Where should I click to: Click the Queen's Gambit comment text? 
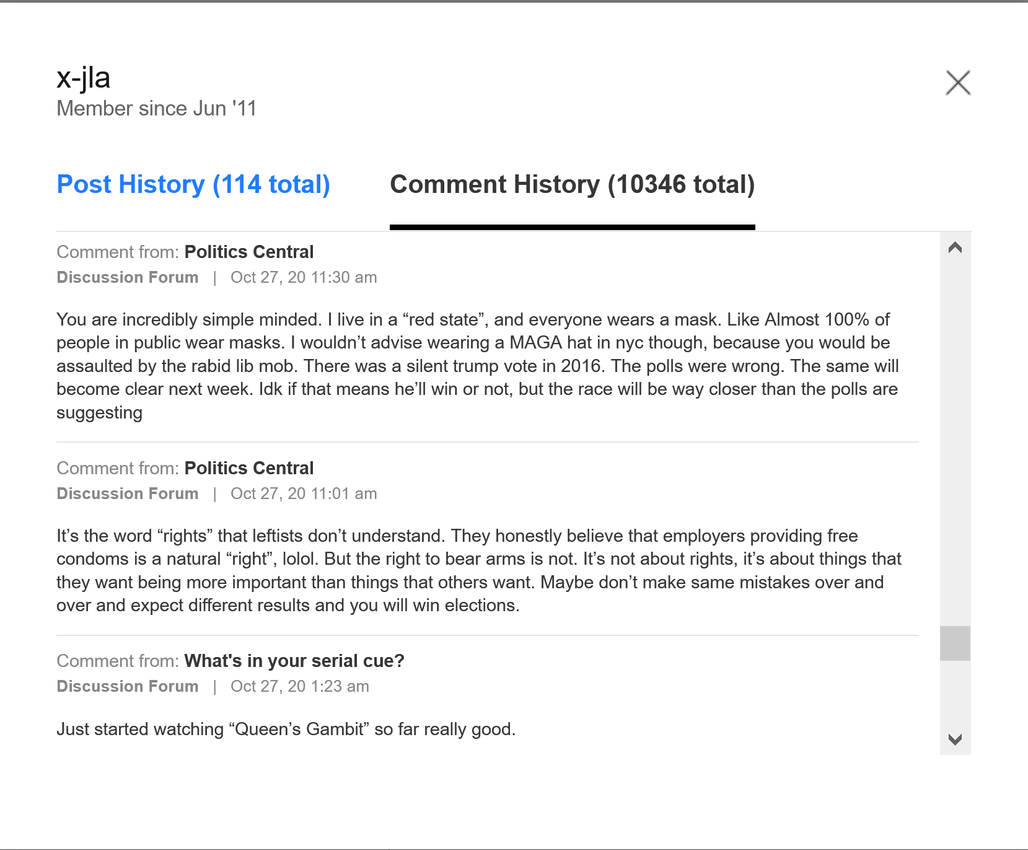coord(286,729)
